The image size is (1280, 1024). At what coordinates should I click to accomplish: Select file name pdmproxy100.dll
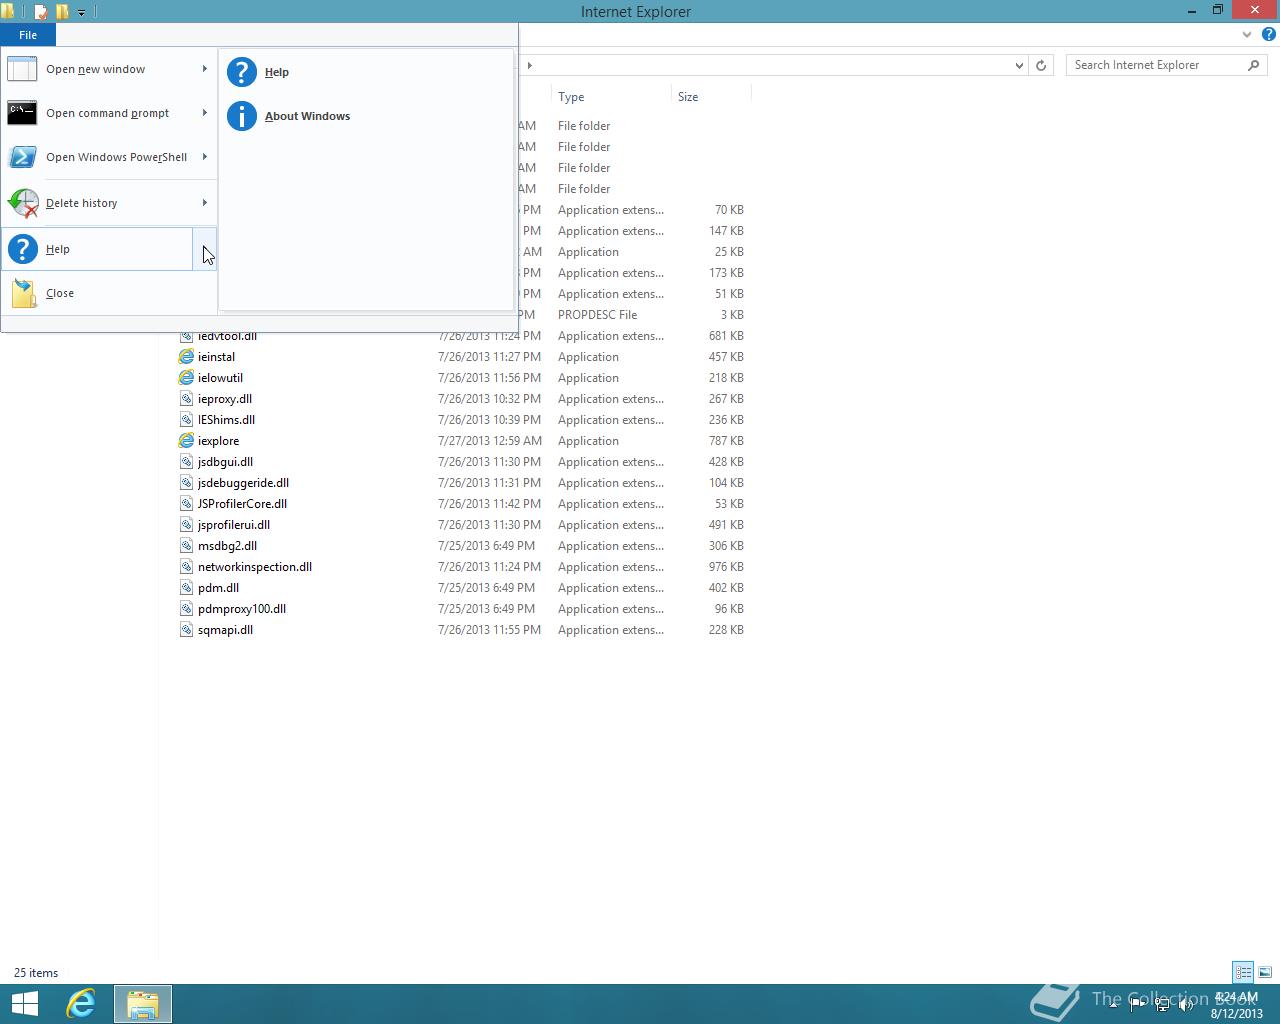(242, 609)
